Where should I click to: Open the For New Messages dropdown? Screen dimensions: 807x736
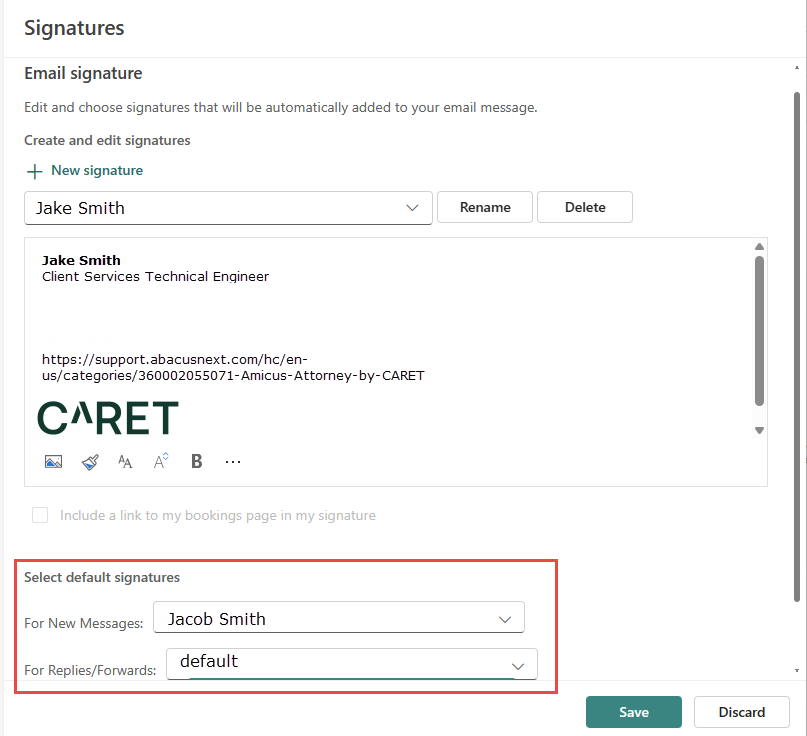click(x=339, y=617)
